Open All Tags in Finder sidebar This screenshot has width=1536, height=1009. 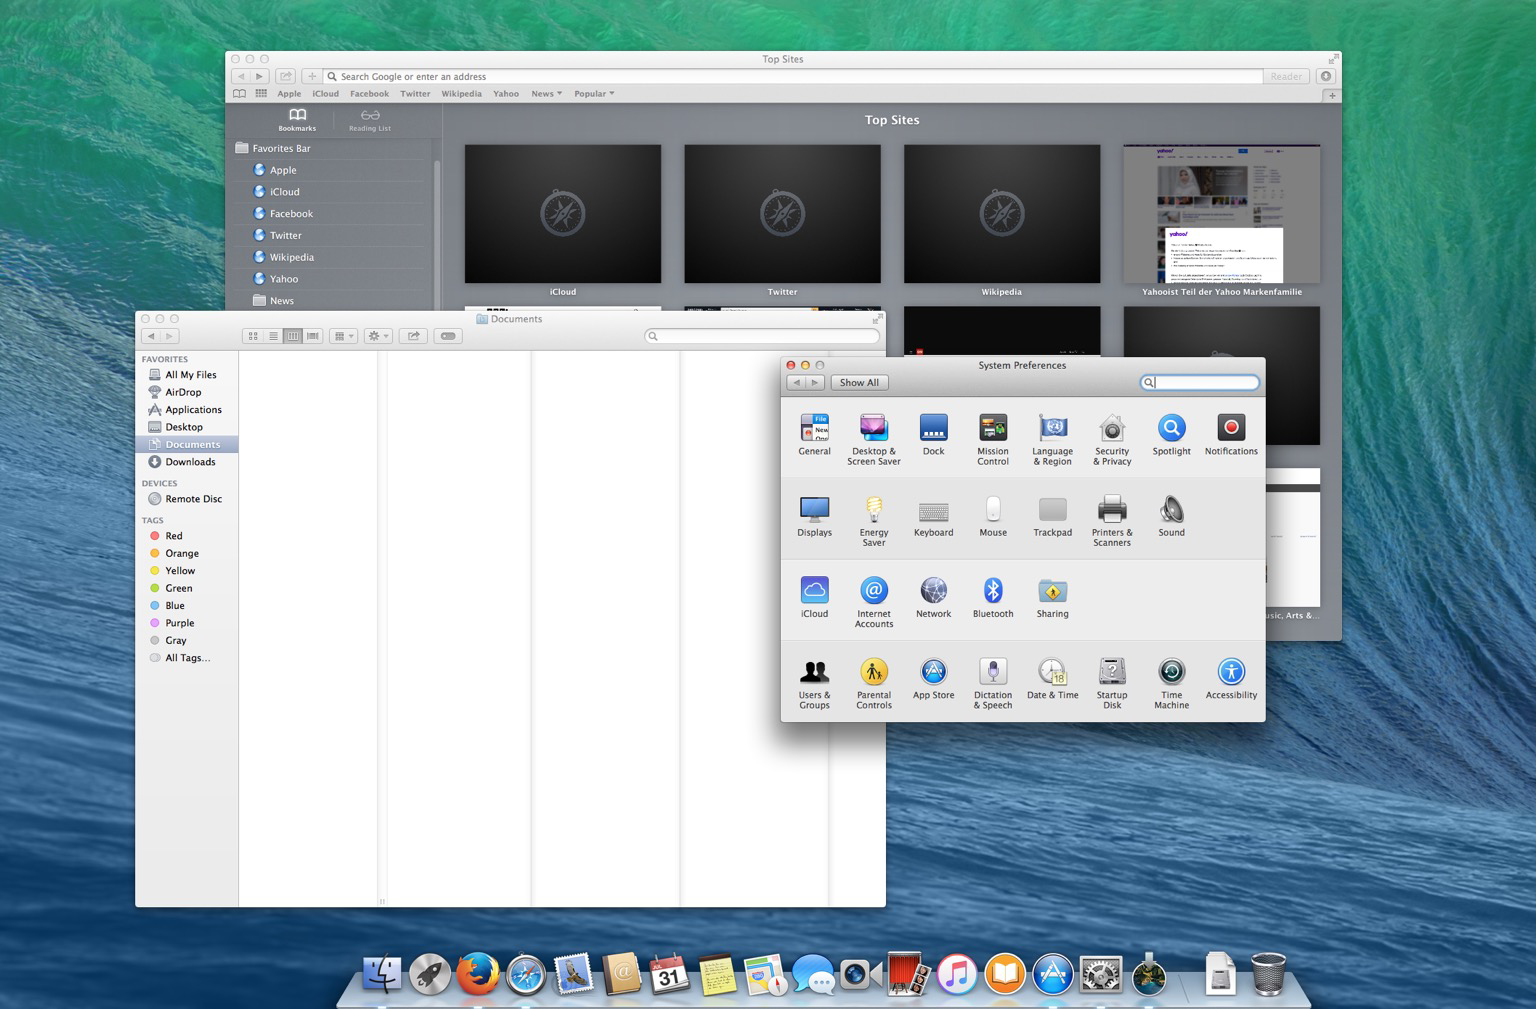pos(187,658)
